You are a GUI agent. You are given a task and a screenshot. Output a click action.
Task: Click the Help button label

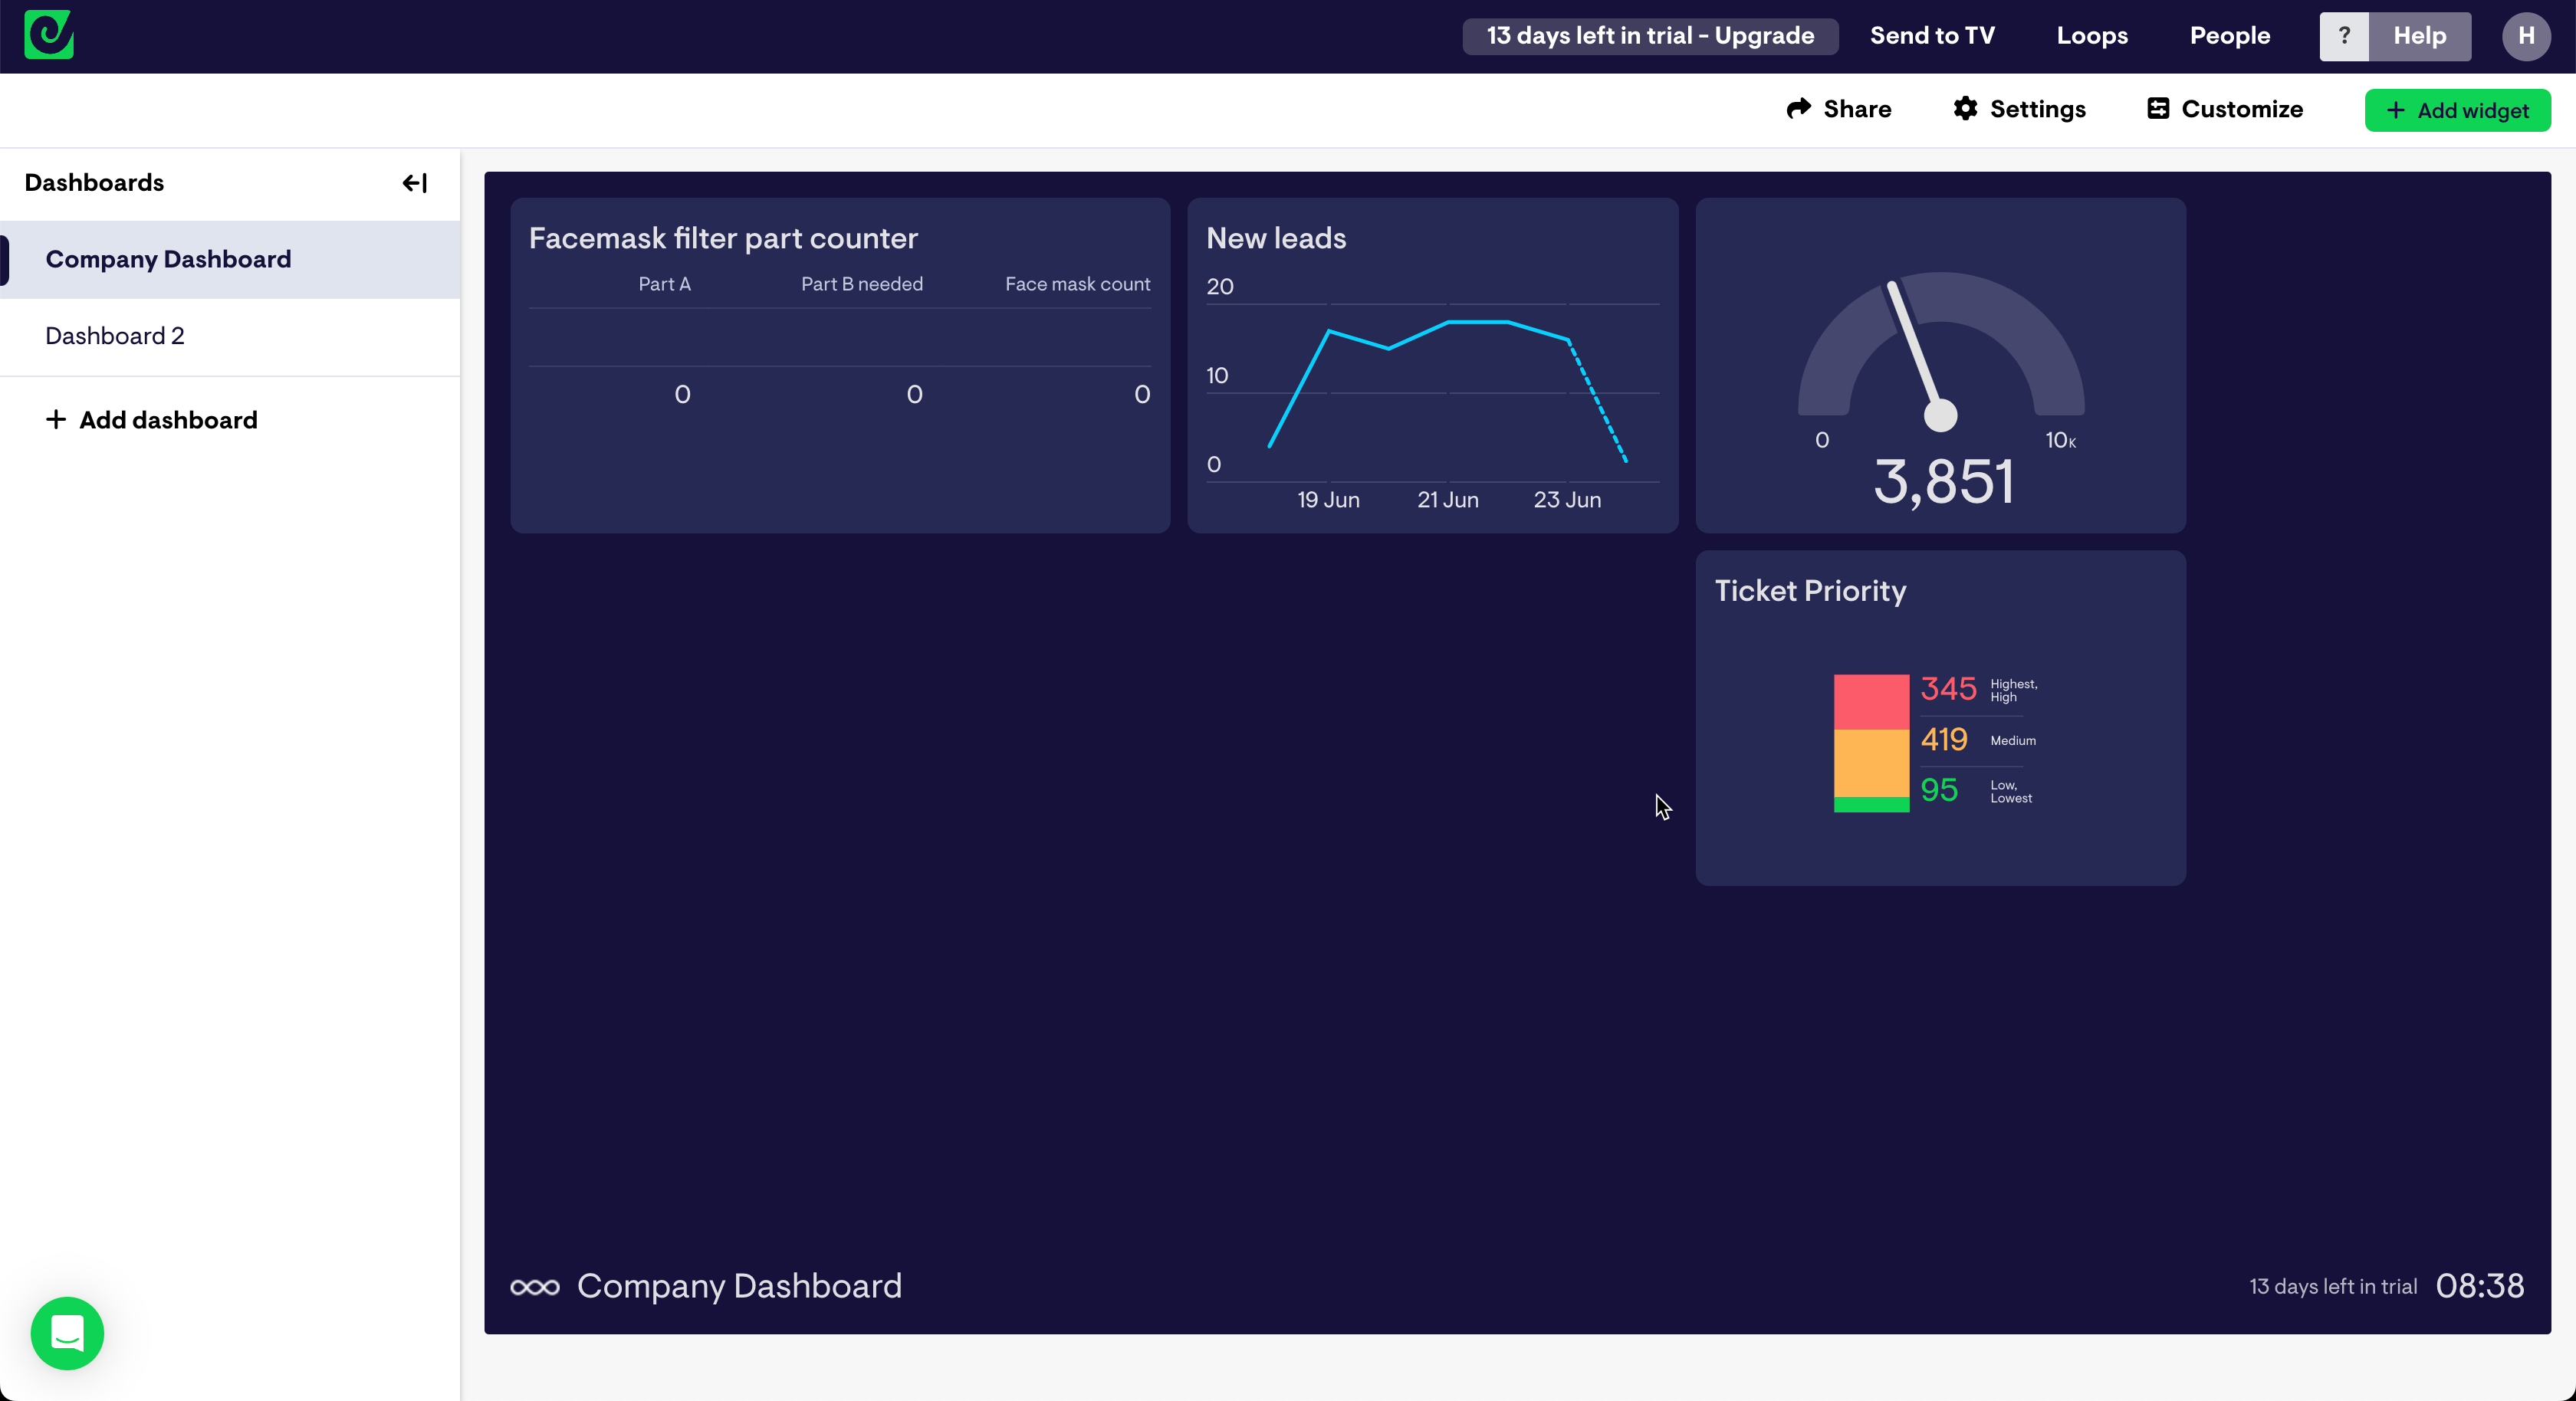tap(2420, 36)
